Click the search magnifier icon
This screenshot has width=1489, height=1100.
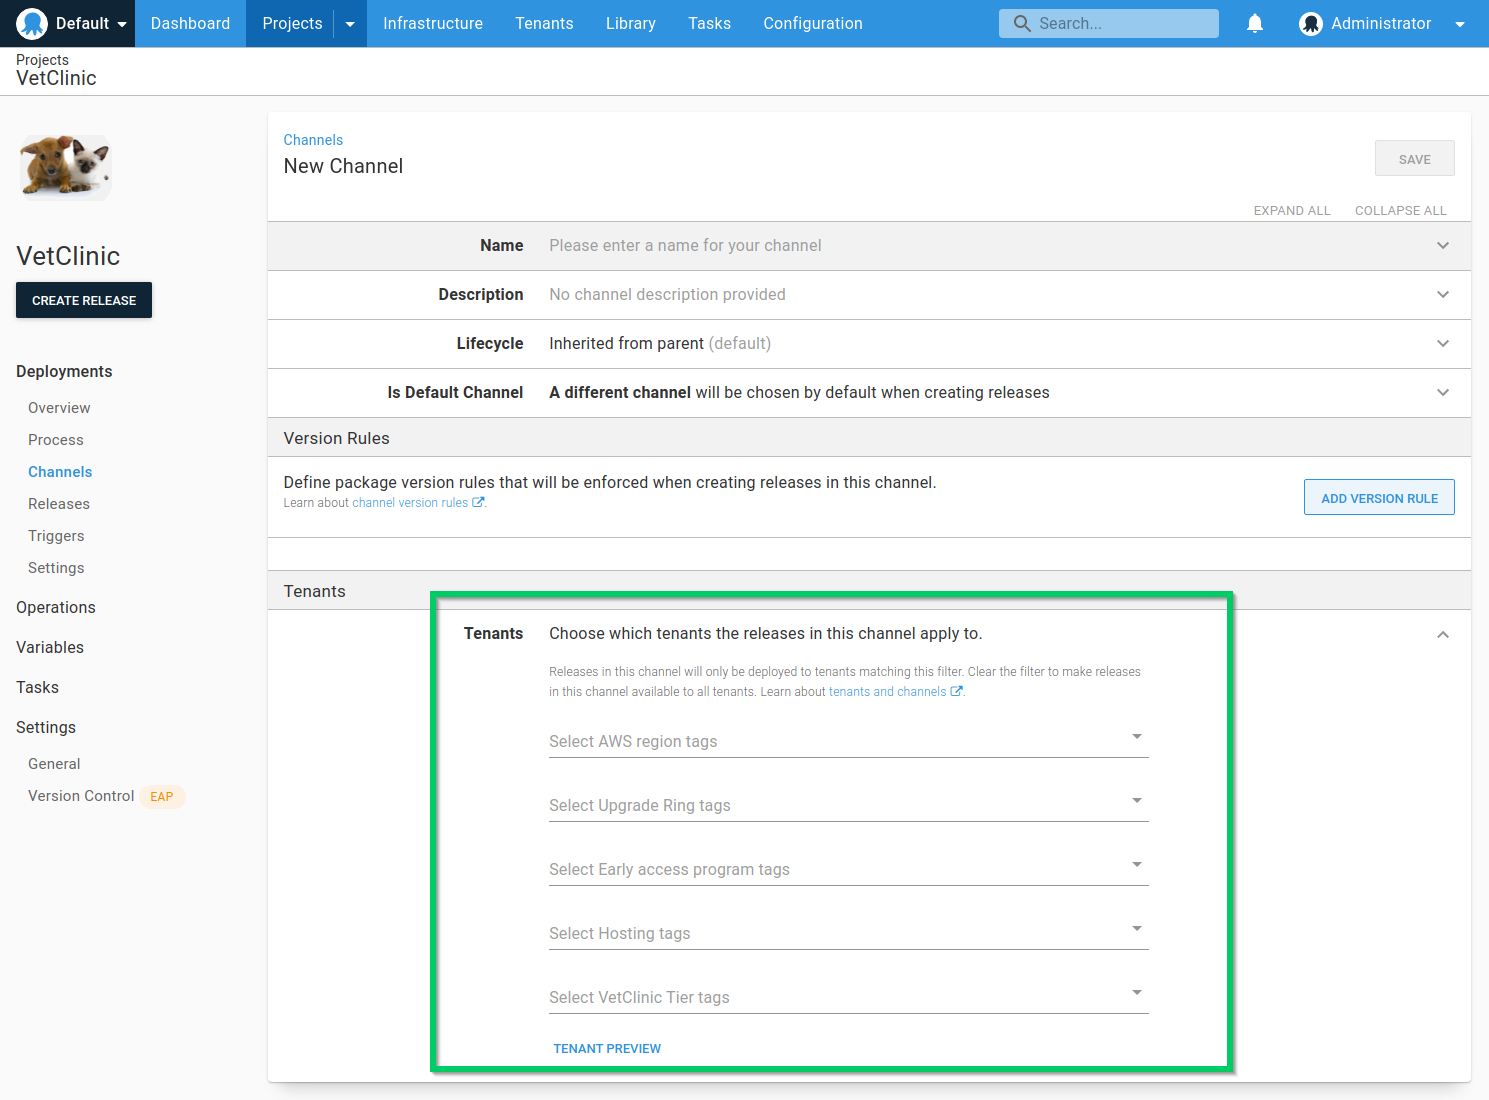[x=1021, y=23]
